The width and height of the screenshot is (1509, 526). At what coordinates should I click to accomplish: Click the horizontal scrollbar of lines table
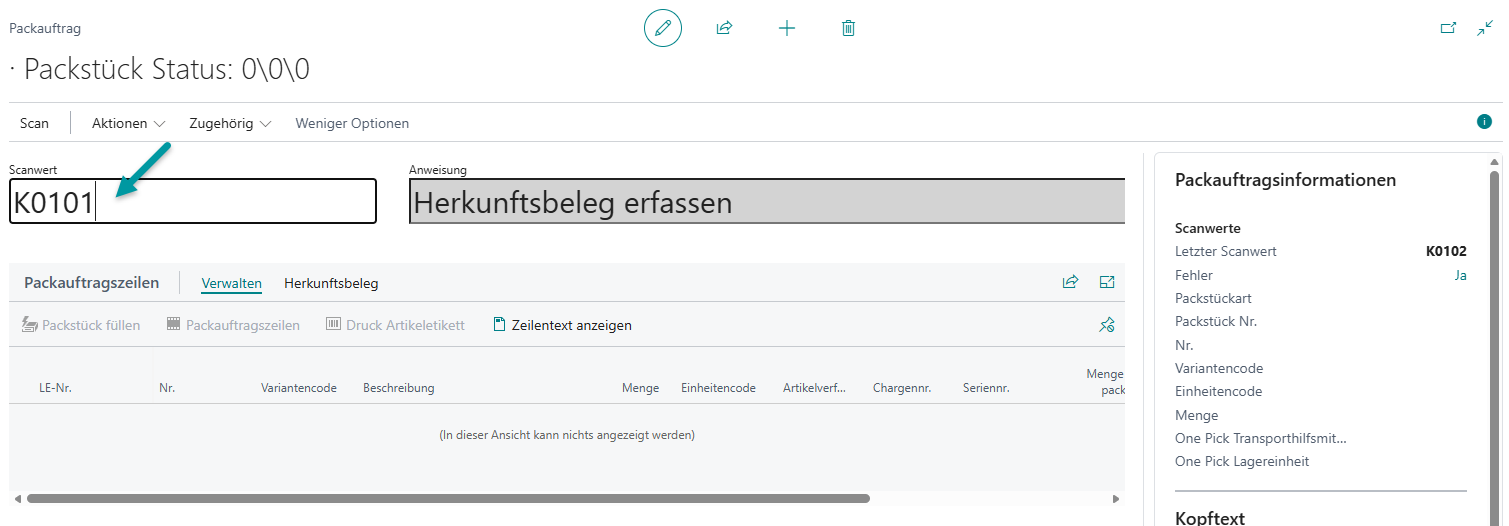coord(448,498)
